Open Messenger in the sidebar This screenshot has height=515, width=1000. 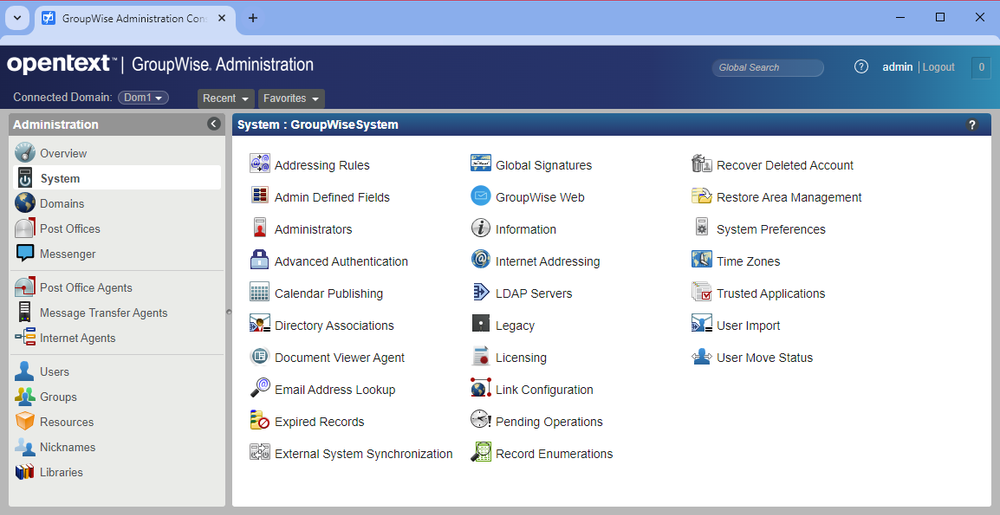[x=117, y=254]
